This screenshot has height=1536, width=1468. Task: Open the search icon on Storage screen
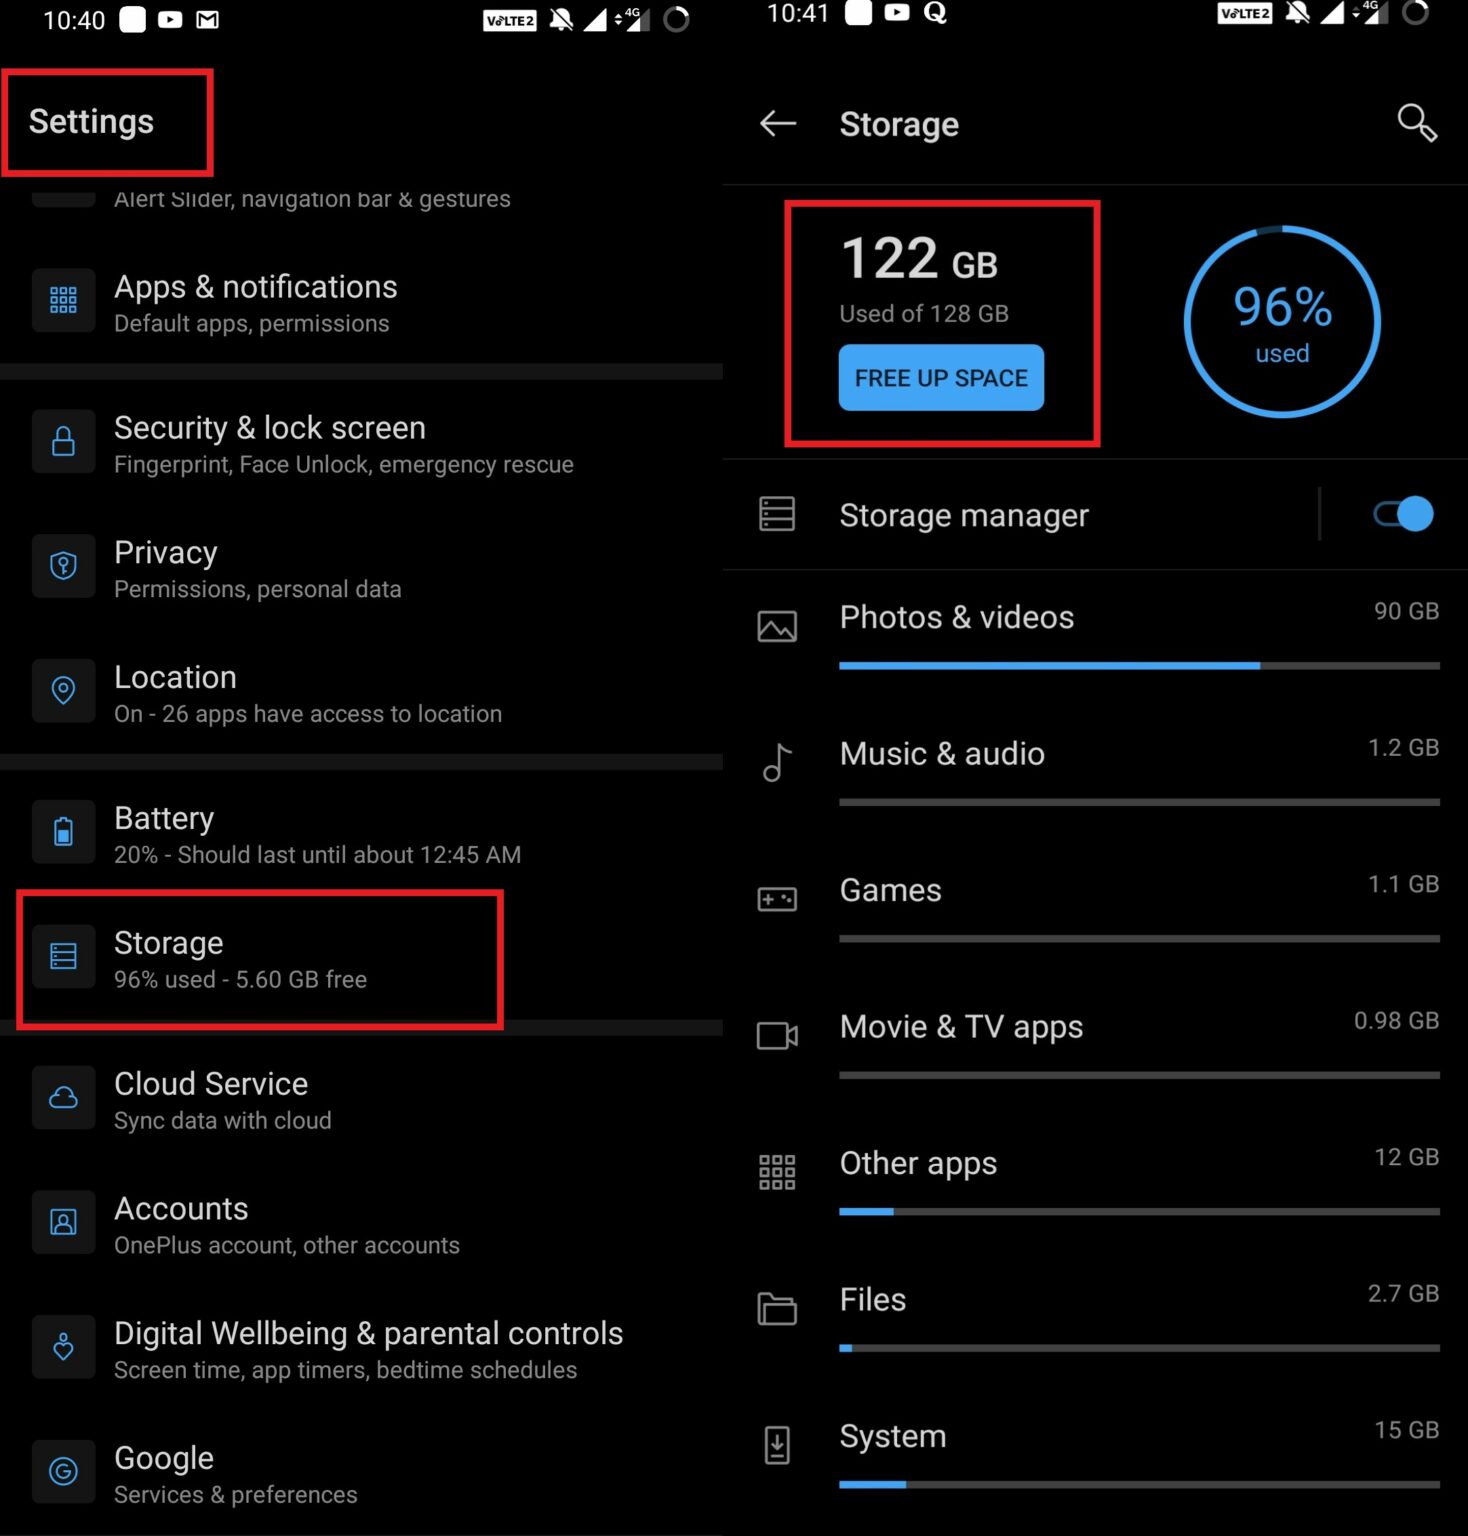[x=1416, y=123]
